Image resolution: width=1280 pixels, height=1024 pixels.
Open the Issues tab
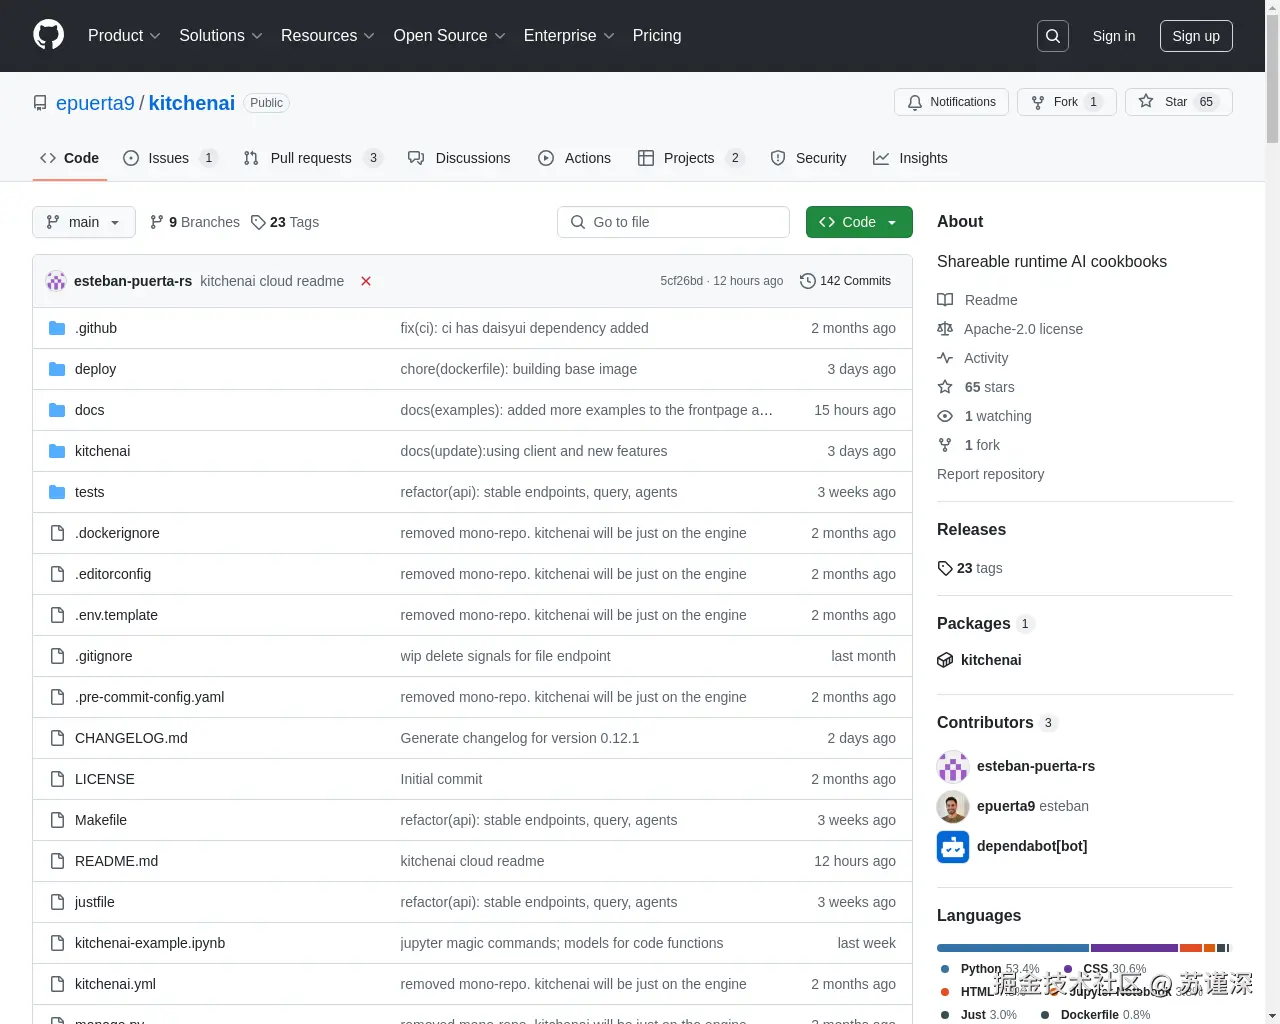(x=170, y=158)
